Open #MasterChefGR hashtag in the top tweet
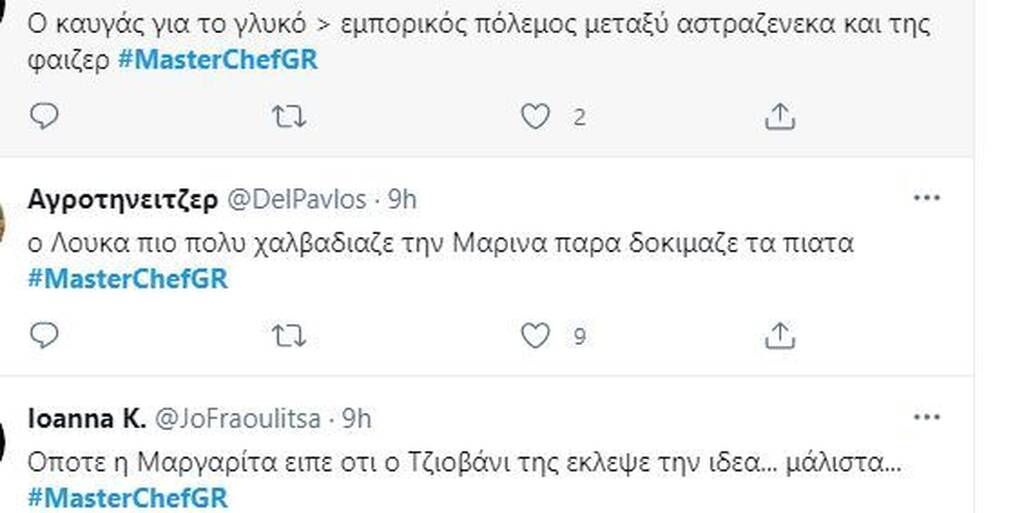Screen dimensions: 1024x513 [217, 59]
